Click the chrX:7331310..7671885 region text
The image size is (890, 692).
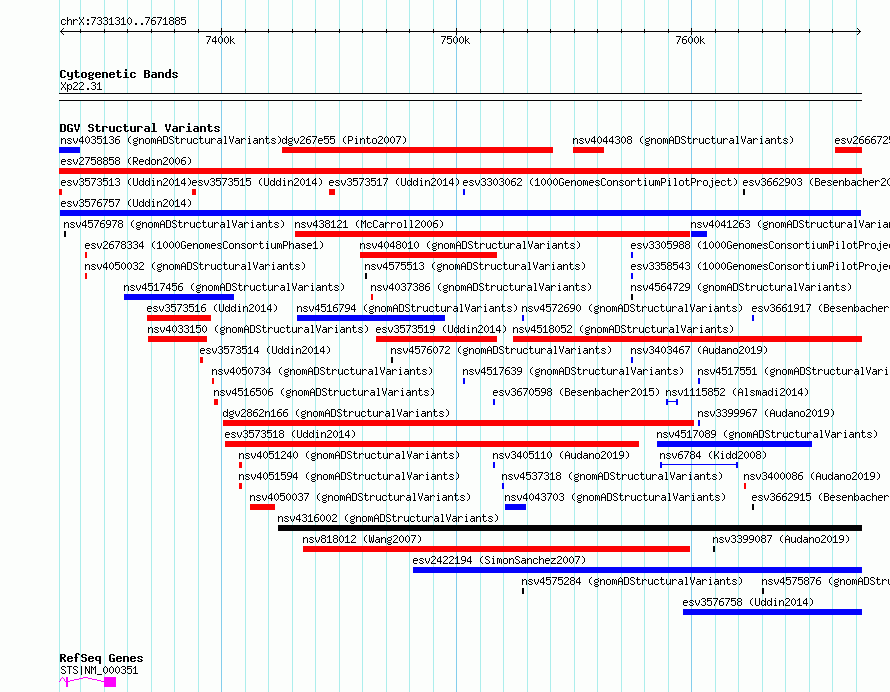click(123, 22)
